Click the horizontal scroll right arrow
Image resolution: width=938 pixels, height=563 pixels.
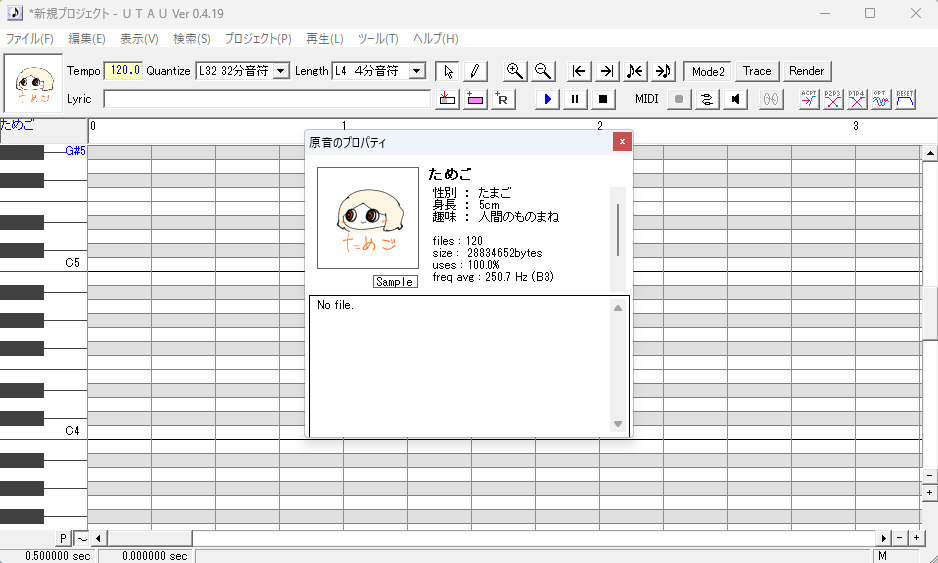[x=884, y=538]
